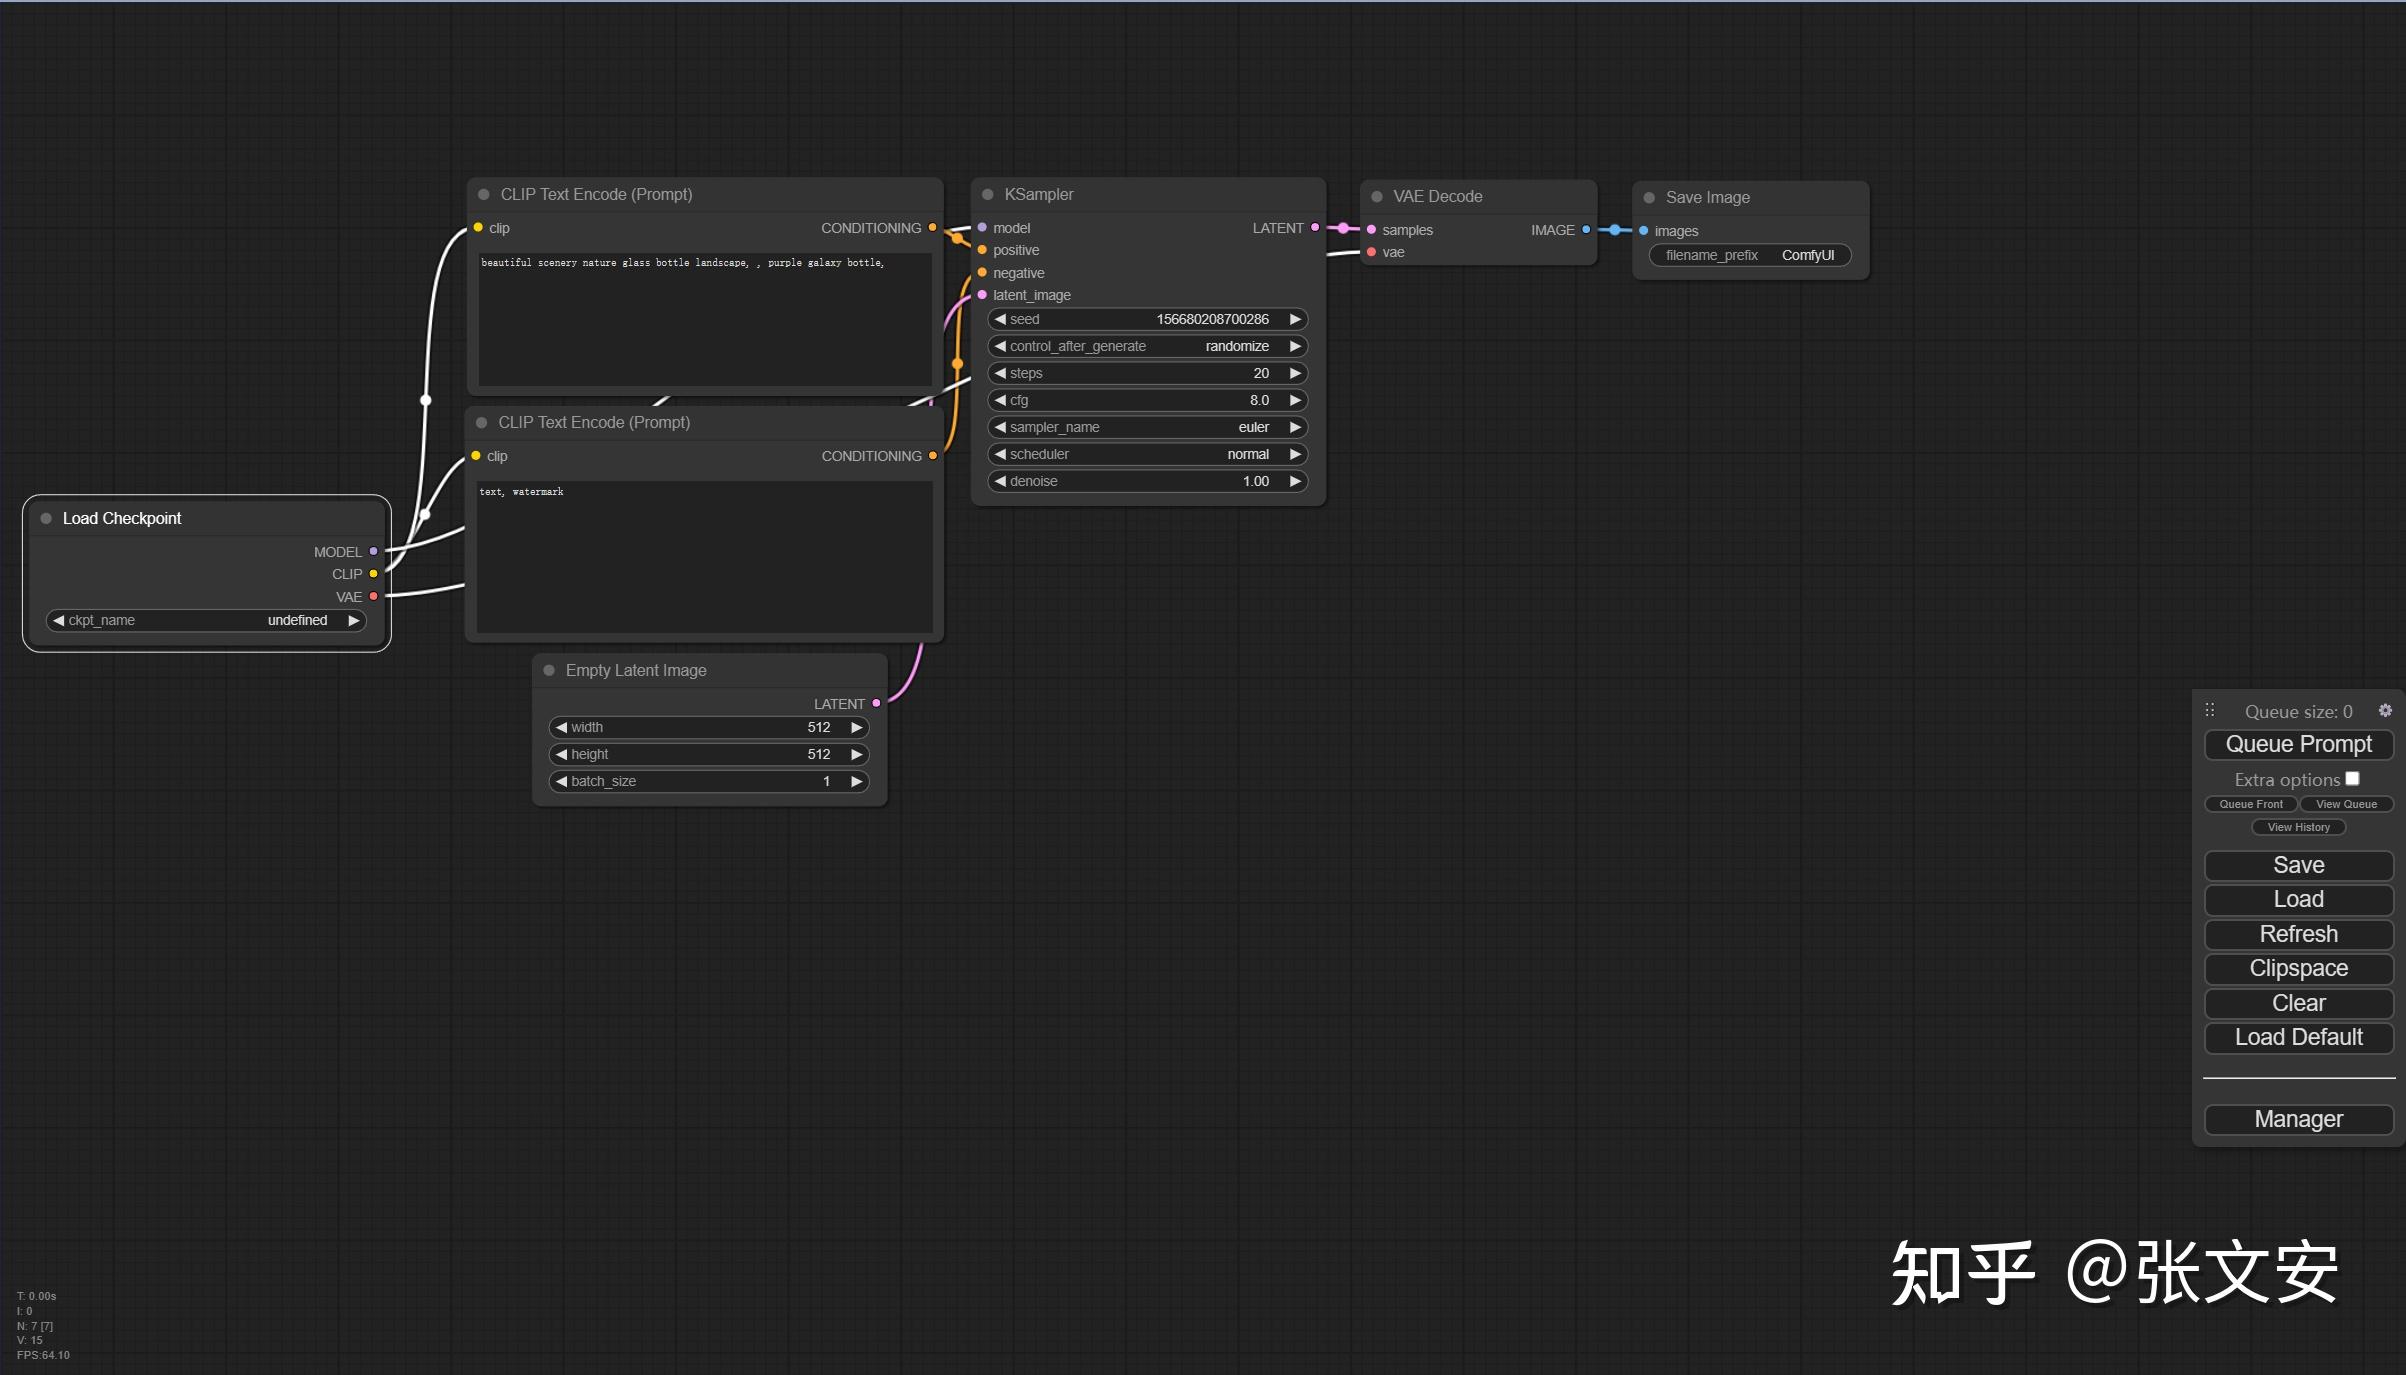The image size is (2406, 1375).
Task: Click the KSampler node collapse dot
Action: click(987, 195)
